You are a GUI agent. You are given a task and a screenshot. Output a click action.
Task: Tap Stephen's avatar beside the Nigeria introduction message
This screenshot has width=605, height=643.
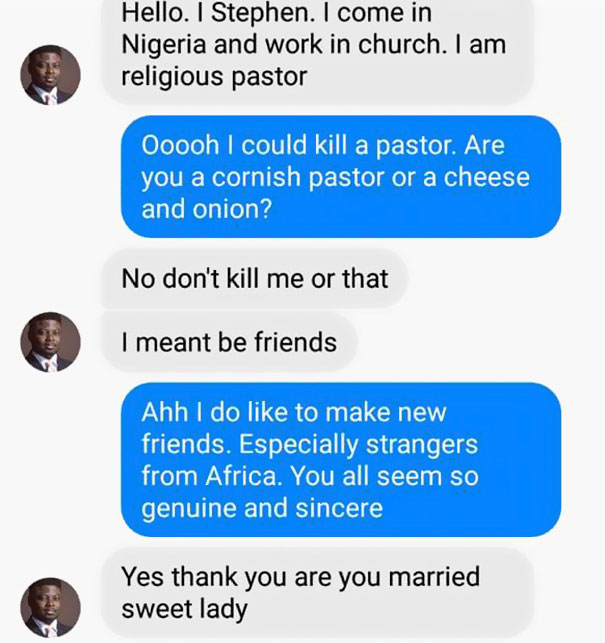50,75
